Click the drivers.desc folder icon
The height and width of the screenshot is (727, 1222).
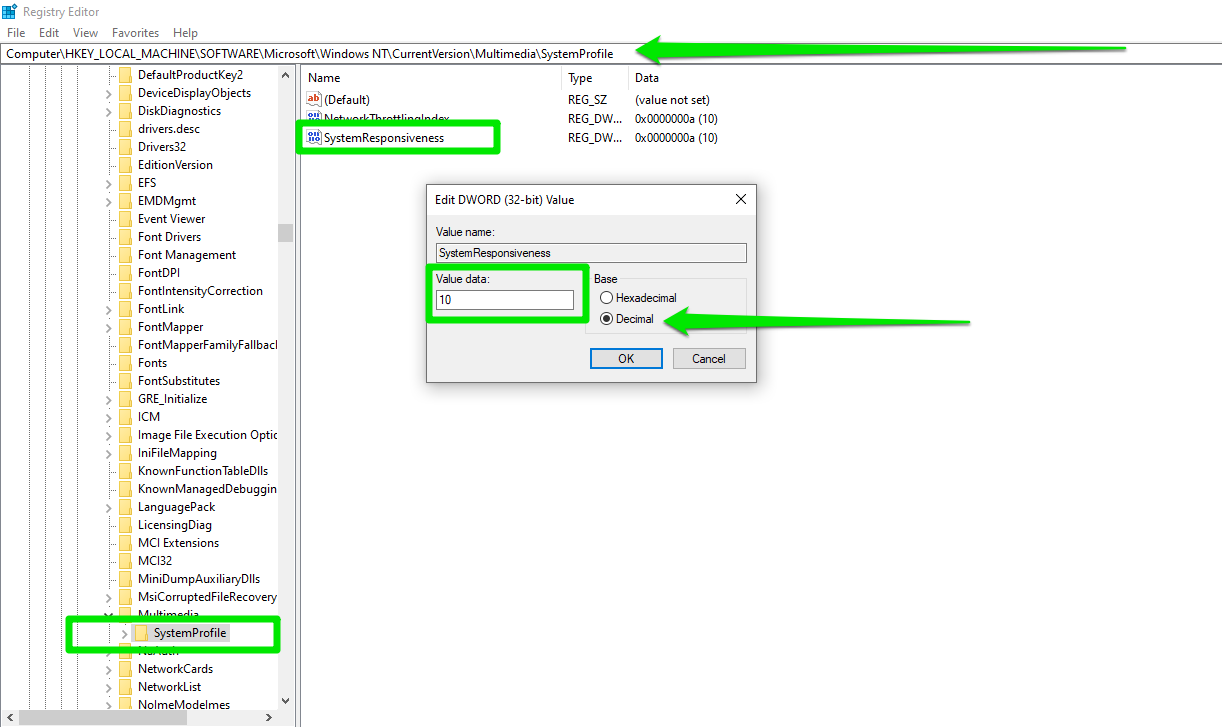pyautogui.click(x=125, y=129)
